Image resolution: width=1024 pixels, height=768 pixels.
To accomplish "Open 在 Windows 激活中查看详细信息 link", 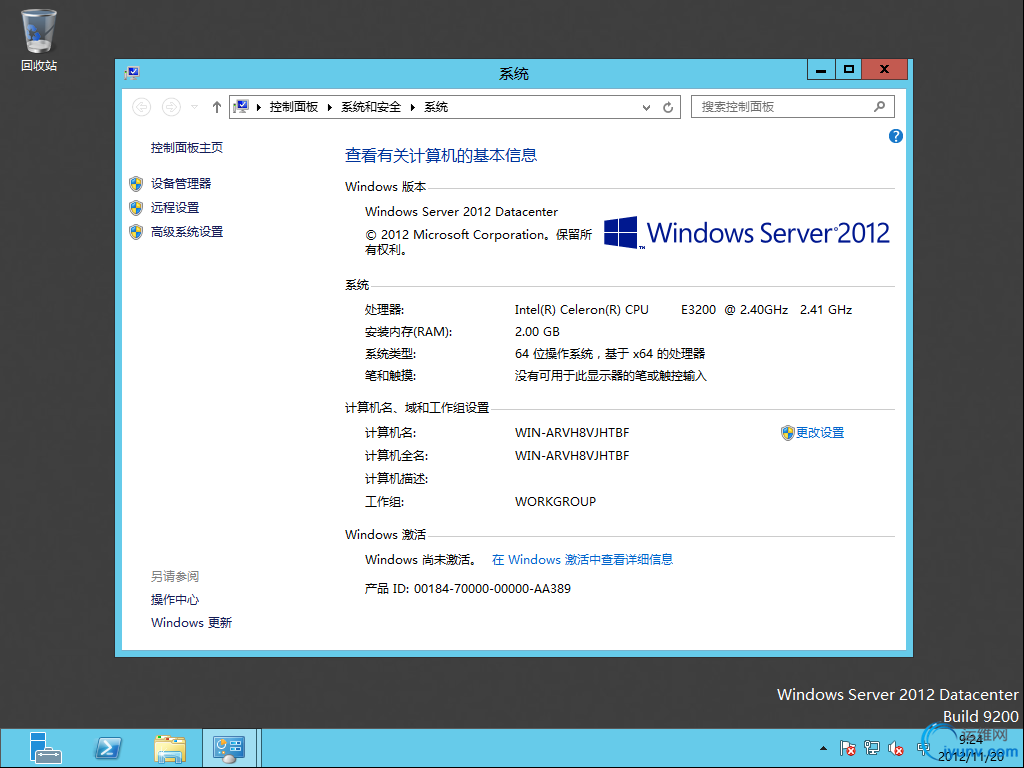I will tap(582, 560).
